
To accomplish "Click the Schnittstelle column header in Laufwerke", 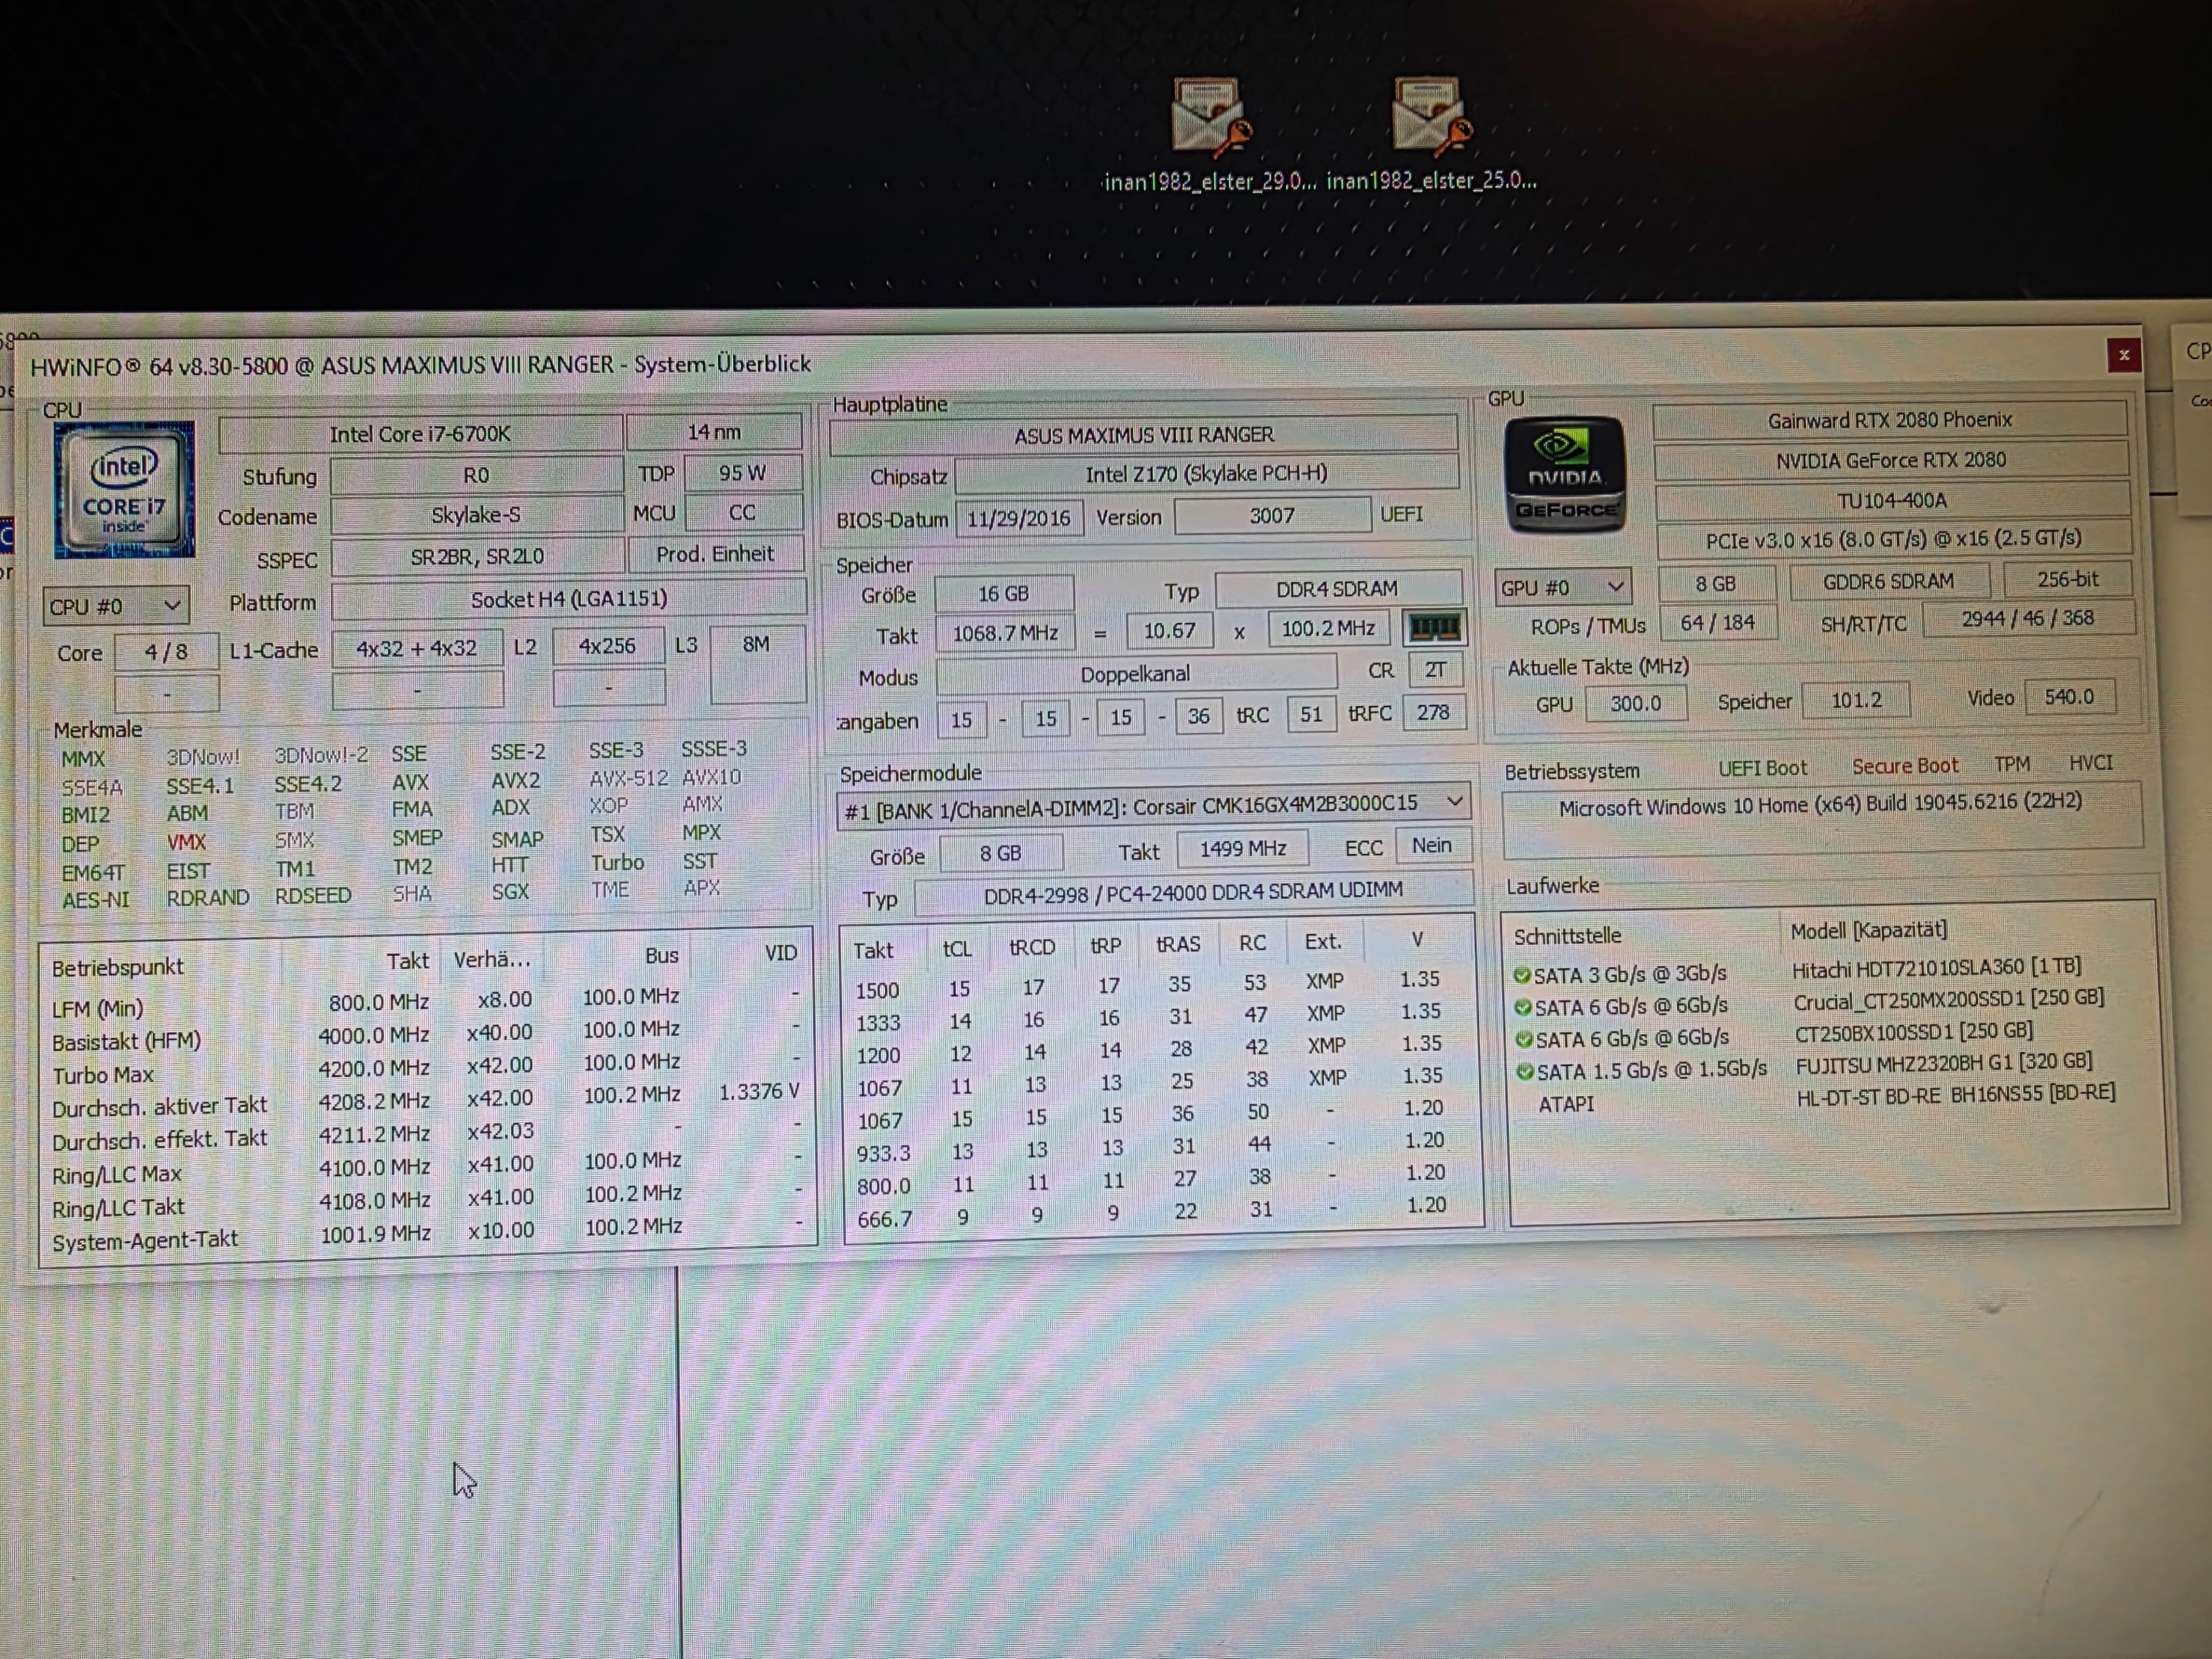I will click(1567, 936).
